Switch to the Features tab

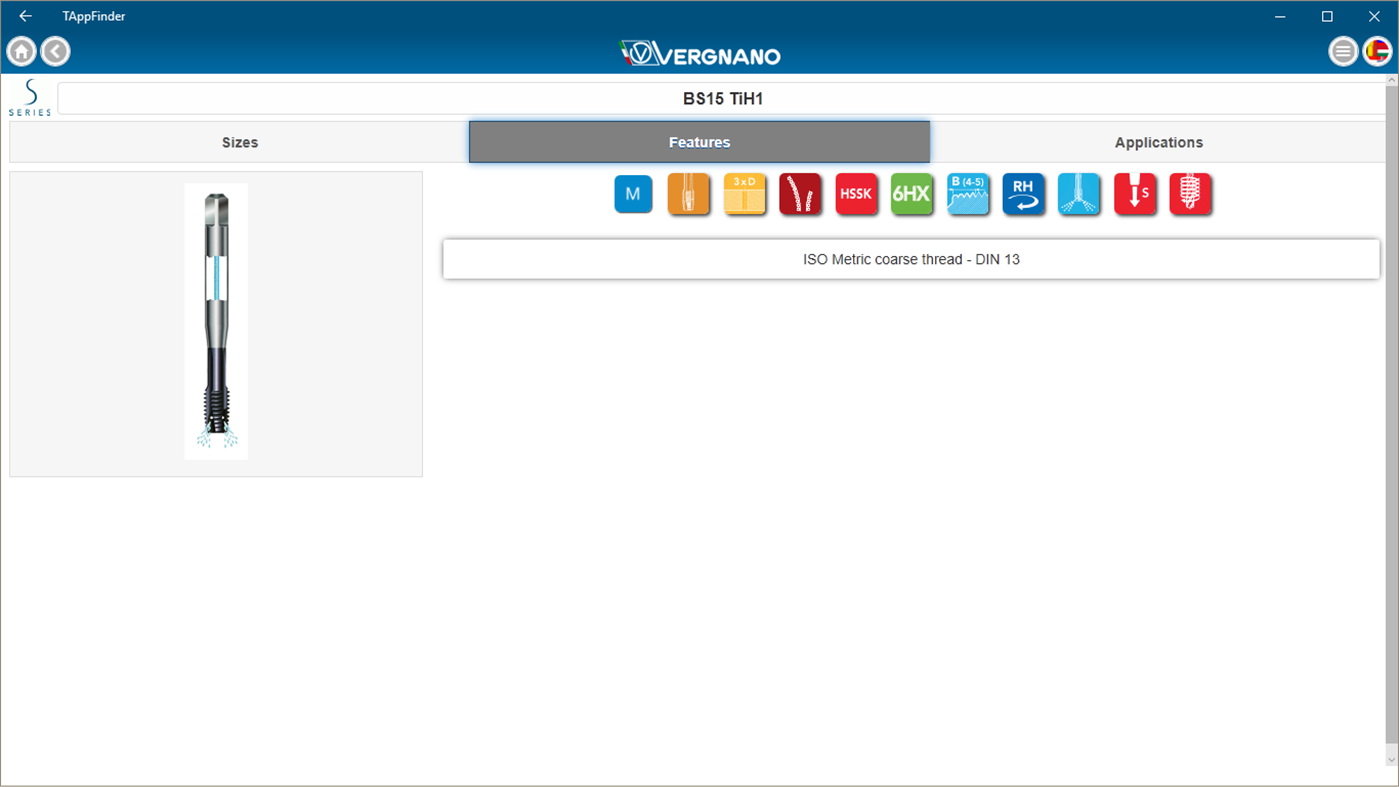pyautogui.click(x=700, y=142)
